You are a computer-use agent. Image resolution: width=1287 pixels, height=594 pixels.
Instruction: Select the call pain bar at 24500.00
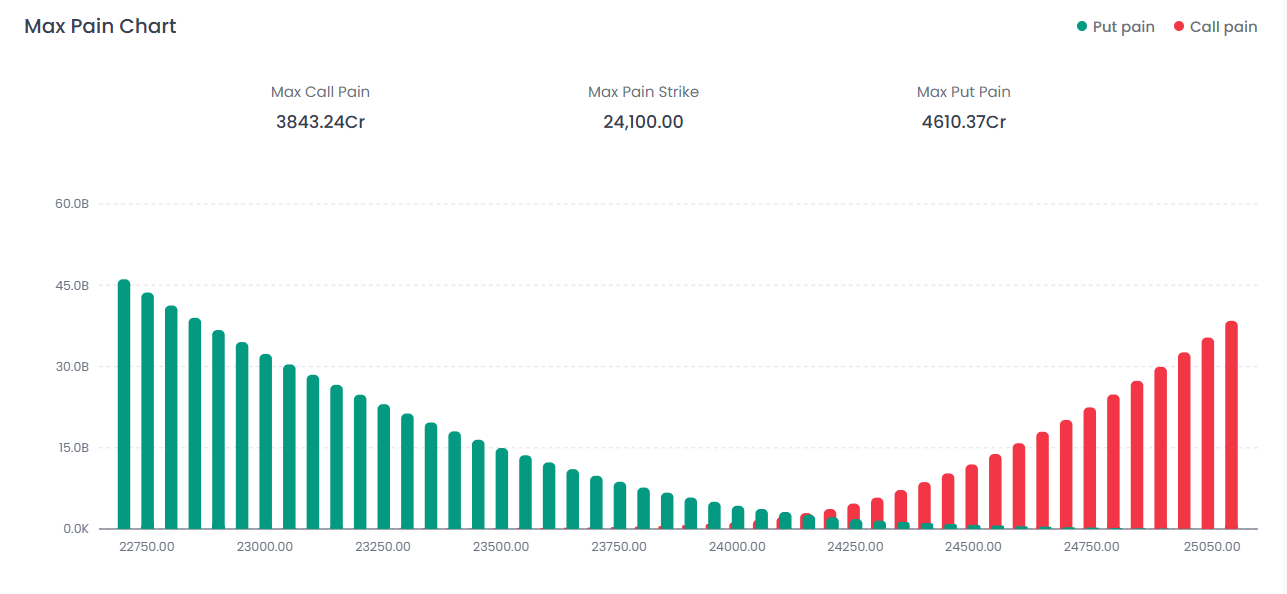pyautogui.click(x=972, y=497)
